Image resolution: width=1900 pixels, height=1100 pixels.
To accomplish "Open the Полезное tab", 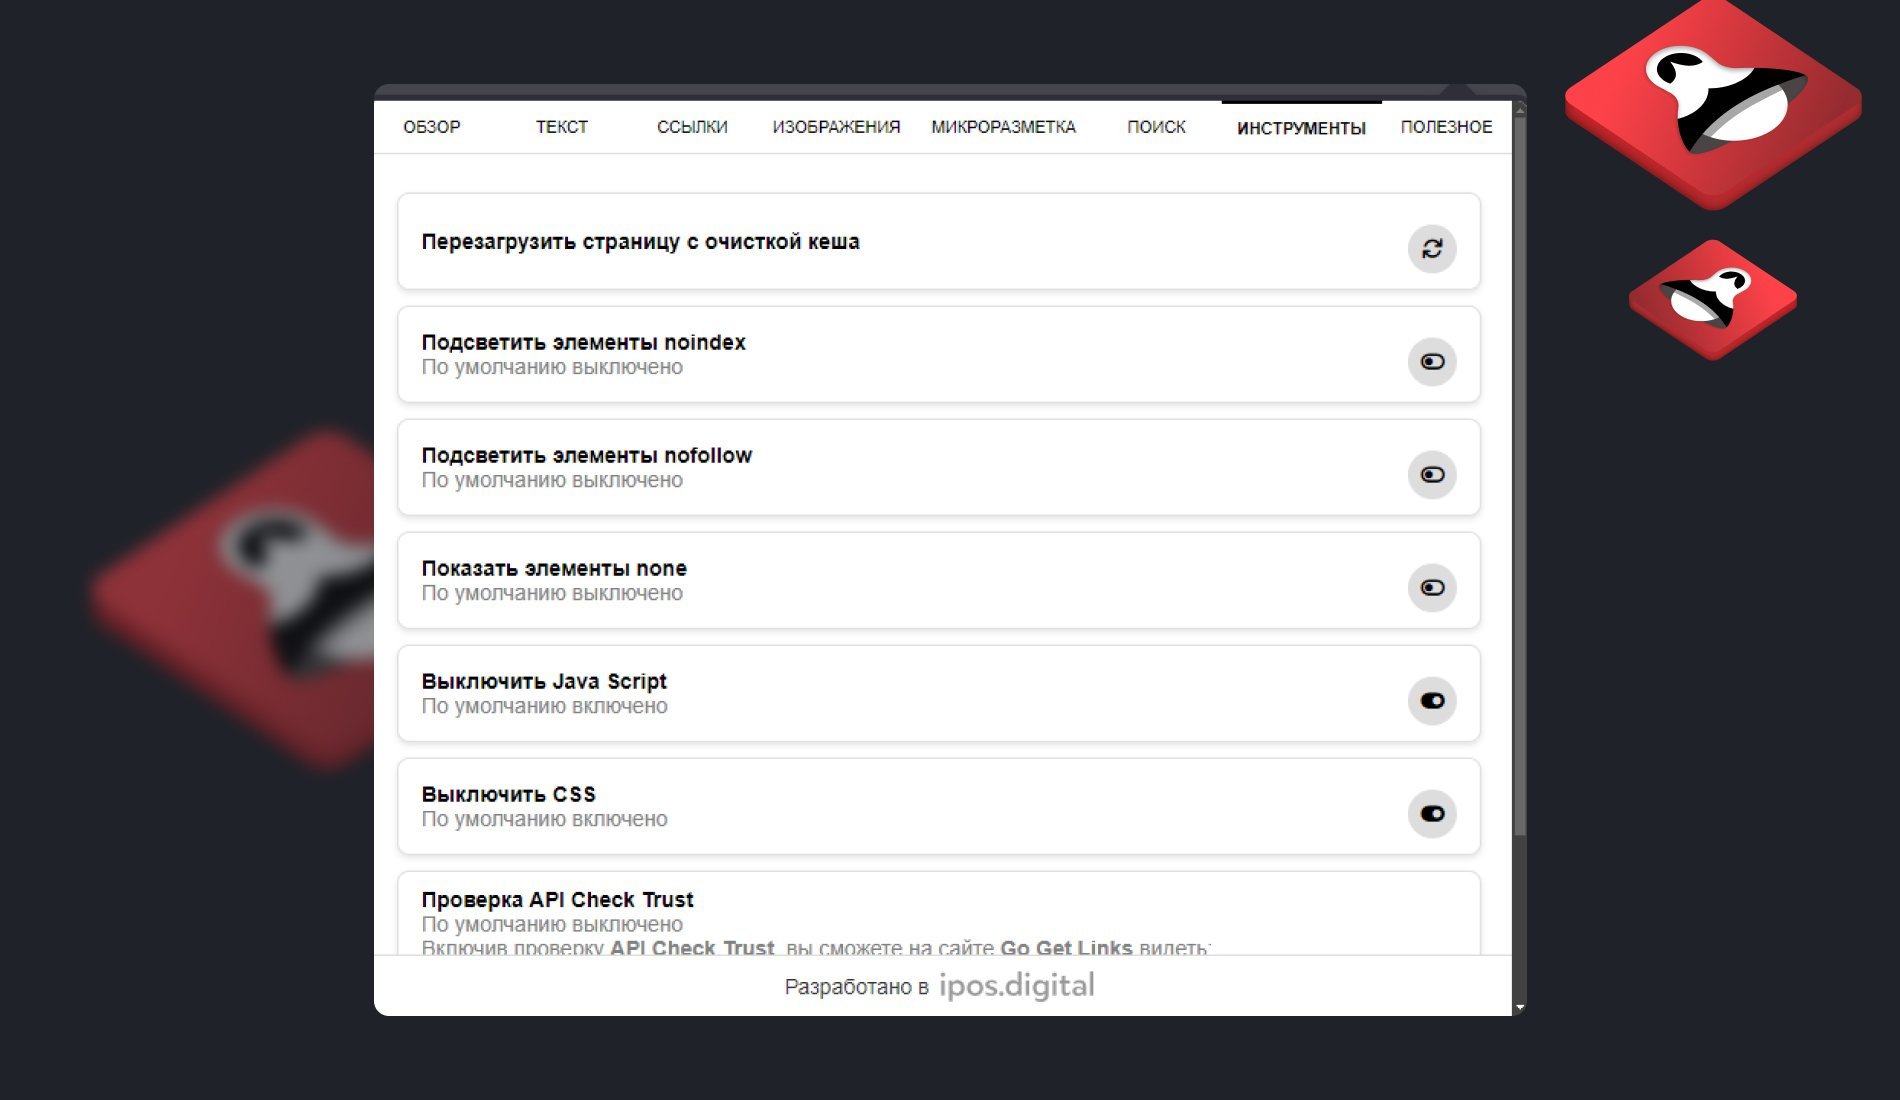I will coord(1446,127).
